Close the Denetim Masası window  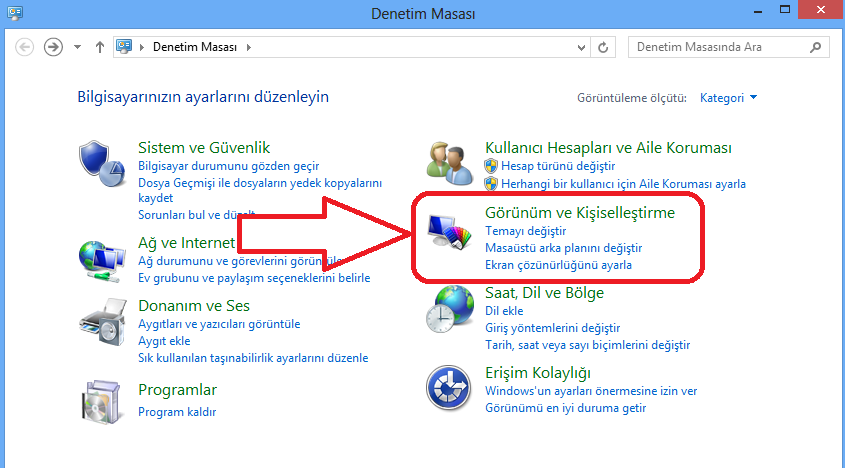click(x=821, y=10)
